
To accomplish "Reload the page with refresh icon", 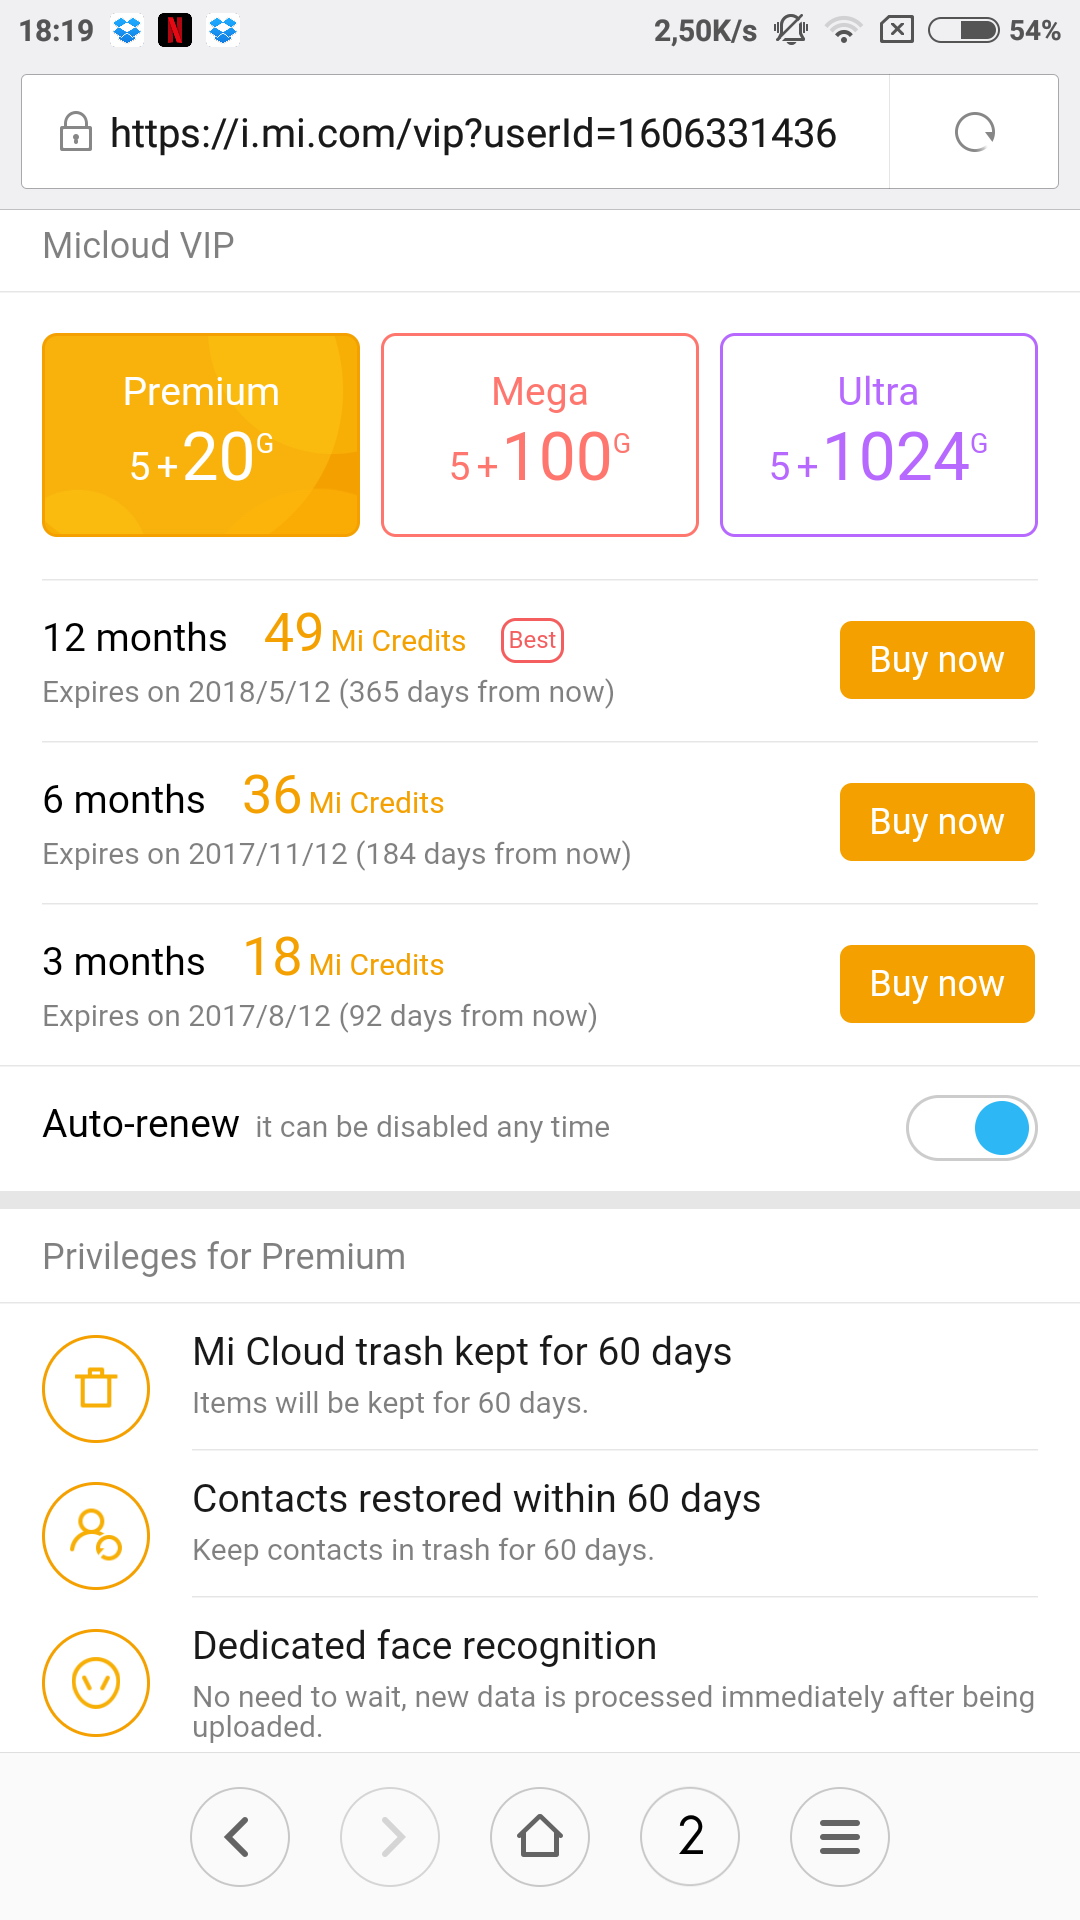I will [x=974, y=132].
